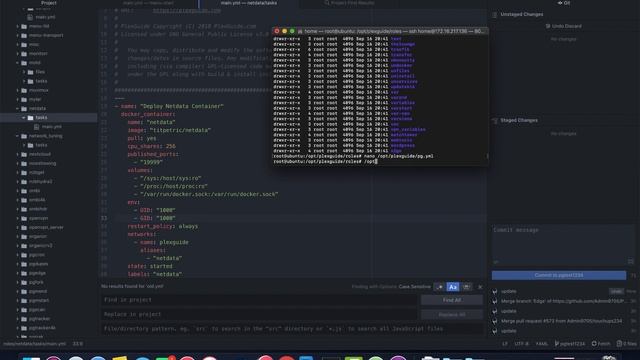This screenshot has width=640, height=360.
Task: Switch to the 'main.yml — netdata/tasks' editor tab
Action: point(249,3)
